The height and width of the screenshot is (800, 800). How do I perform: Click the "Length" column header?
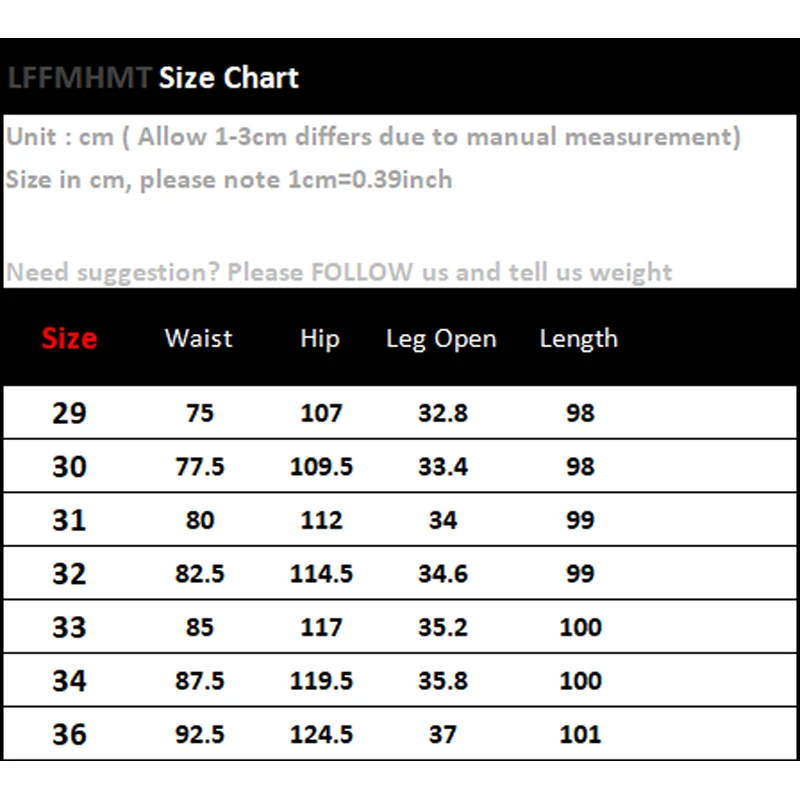coord(578,339)
